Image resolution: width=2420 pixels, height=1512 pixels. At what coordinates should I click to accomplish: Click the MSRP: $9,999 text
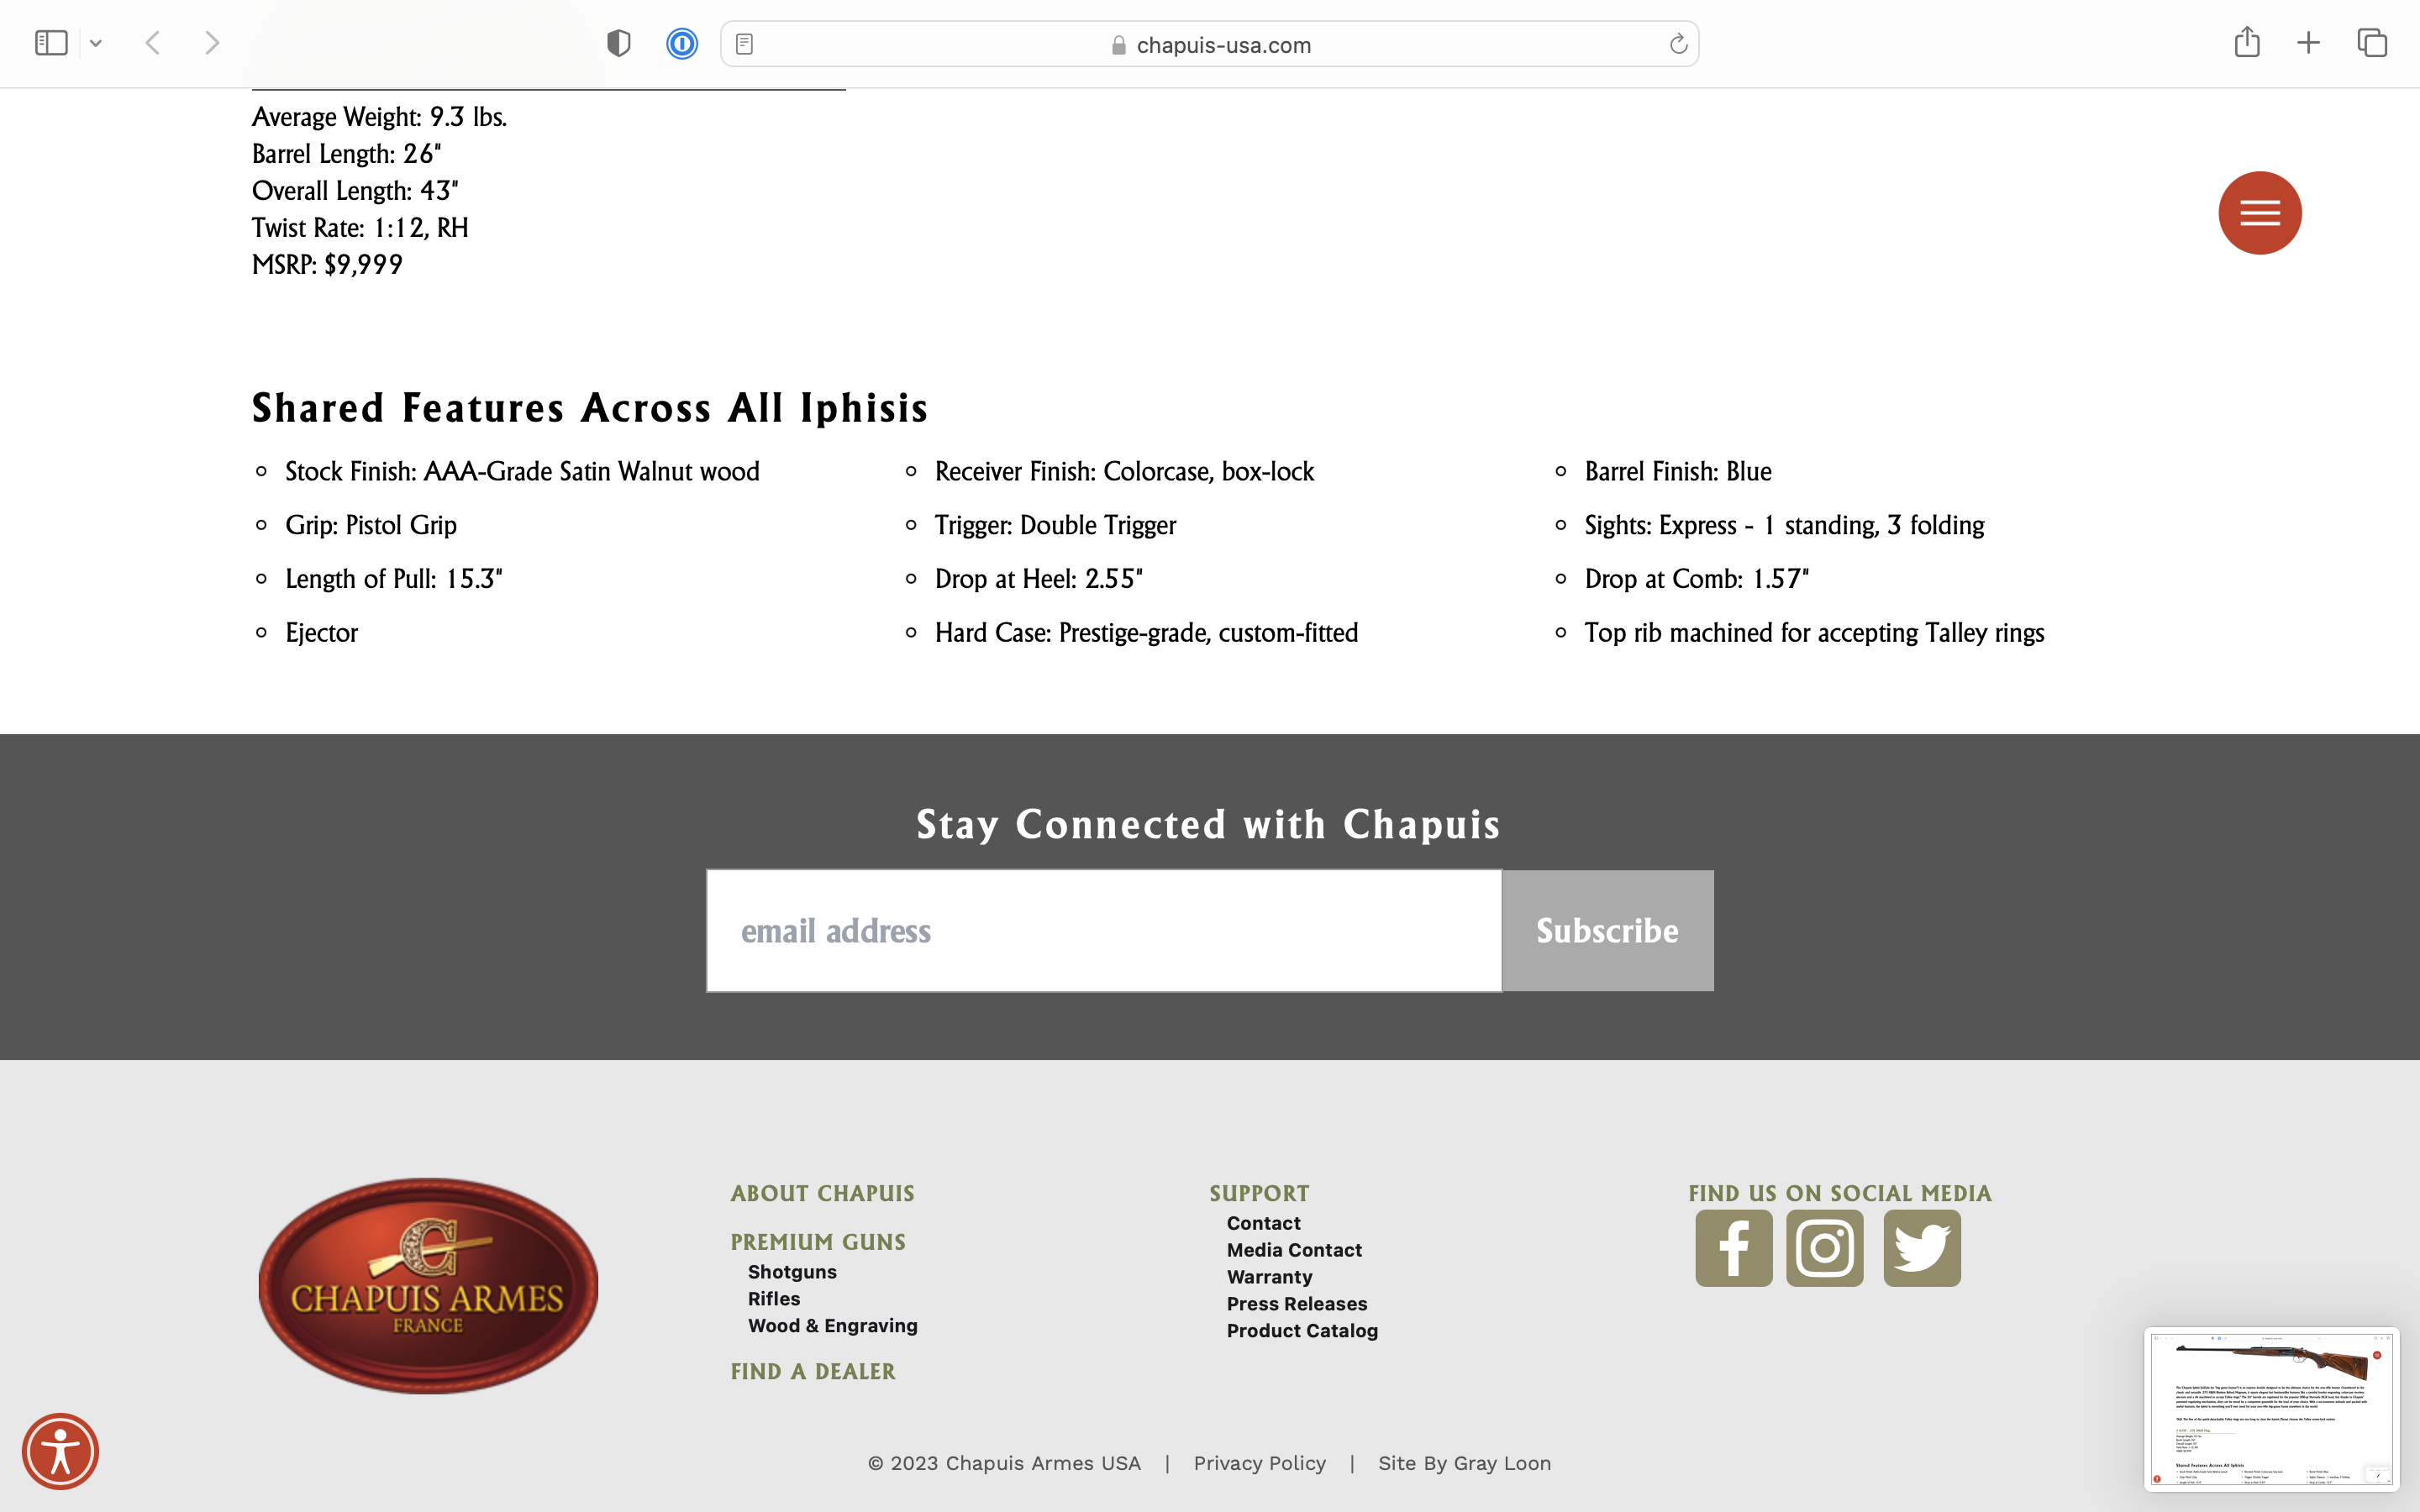point(327,265)
